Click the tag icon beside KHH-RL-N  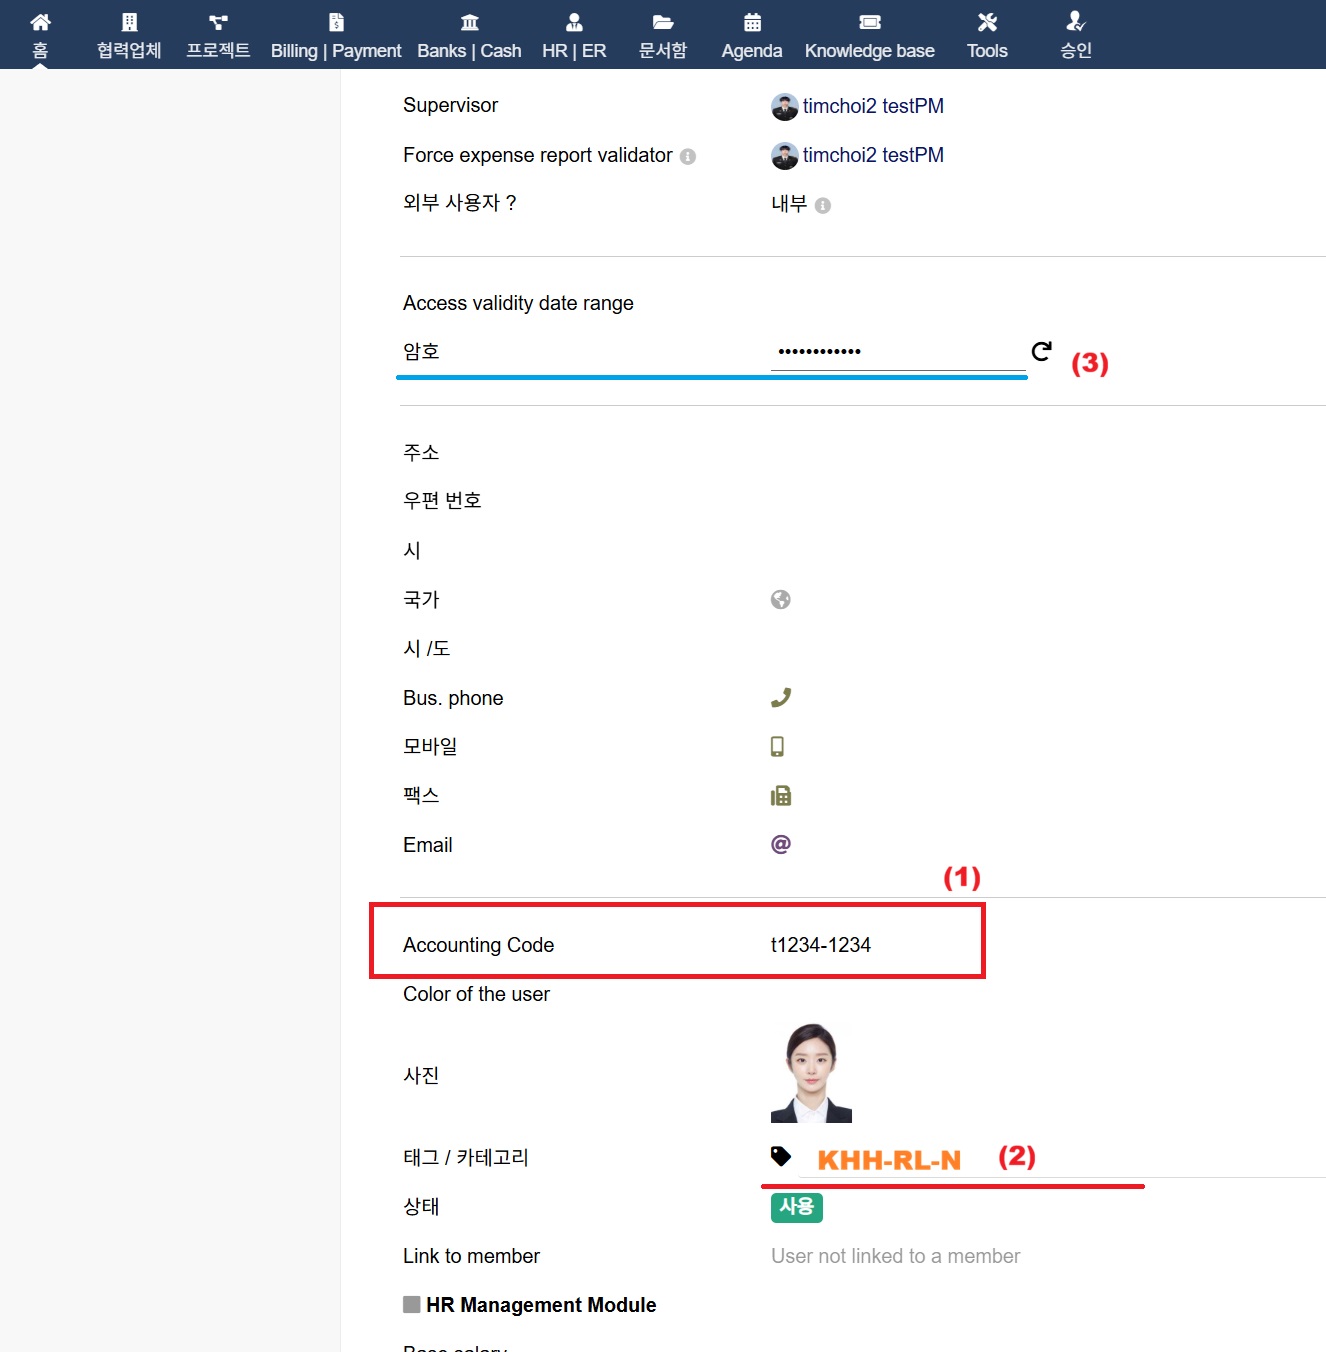coord(781,1157)
